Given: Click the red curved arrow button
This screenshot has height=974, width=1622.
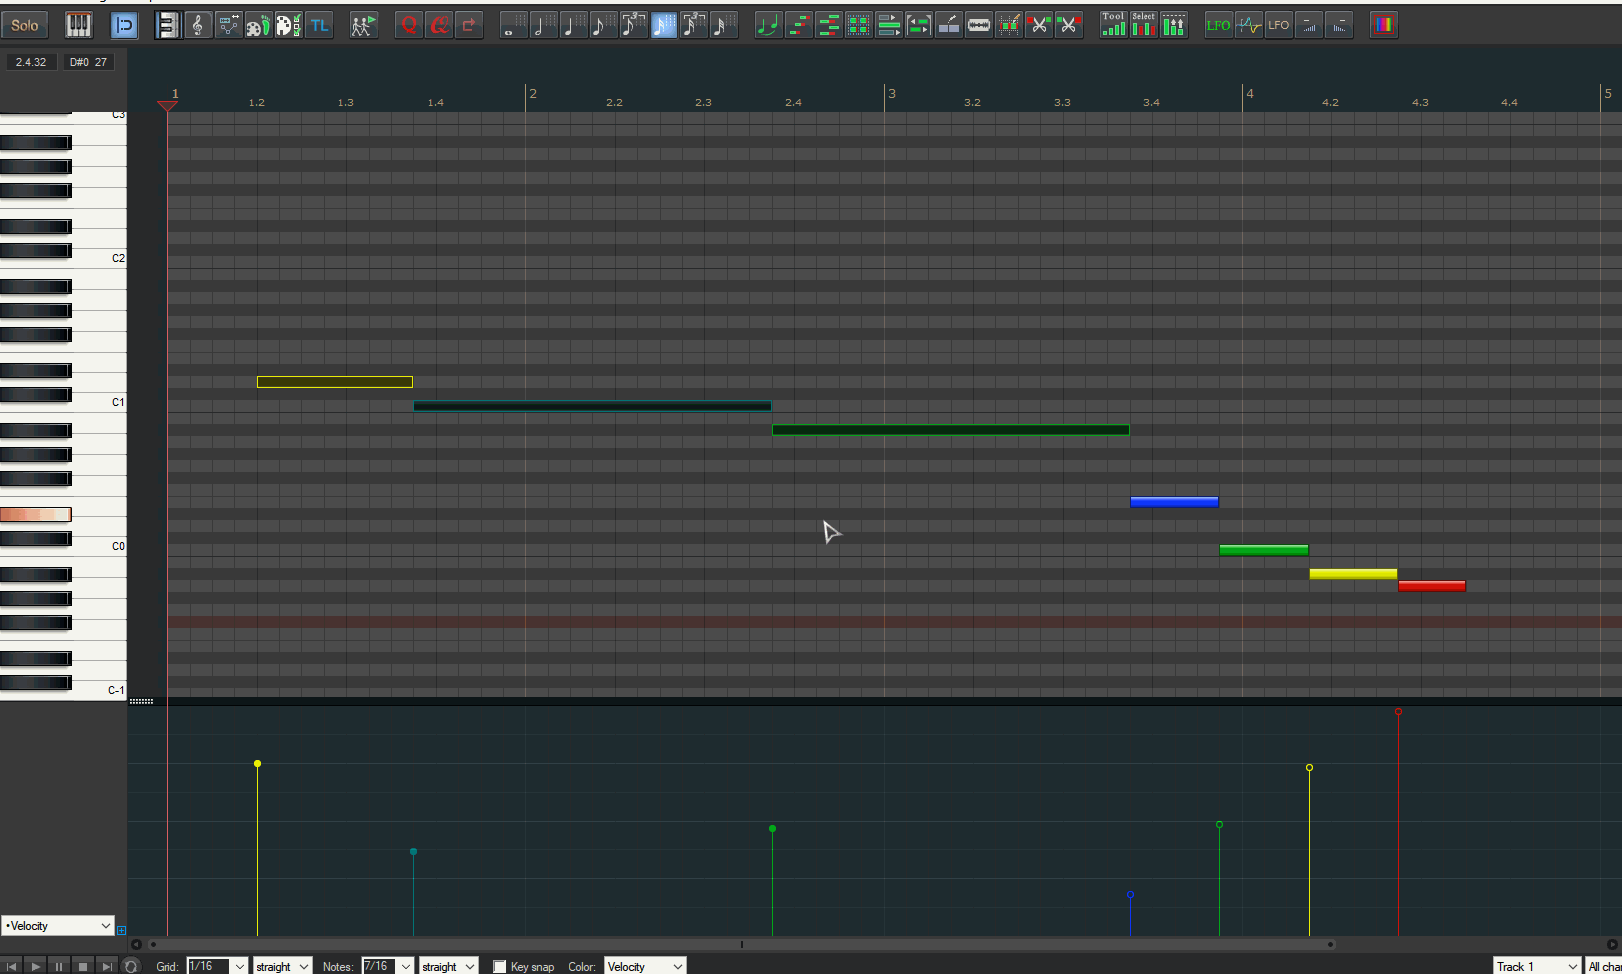Looking at the screenshot, I should 469,25.
